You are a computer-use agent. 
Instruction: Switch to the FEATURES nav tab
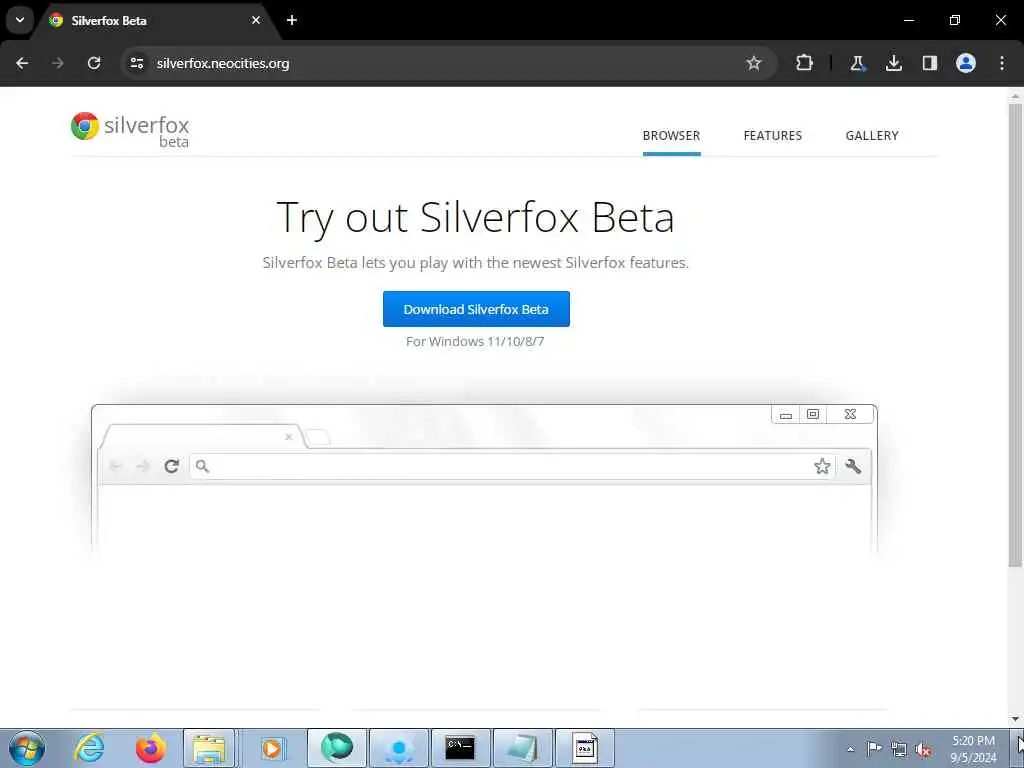[x=773, y=136]
